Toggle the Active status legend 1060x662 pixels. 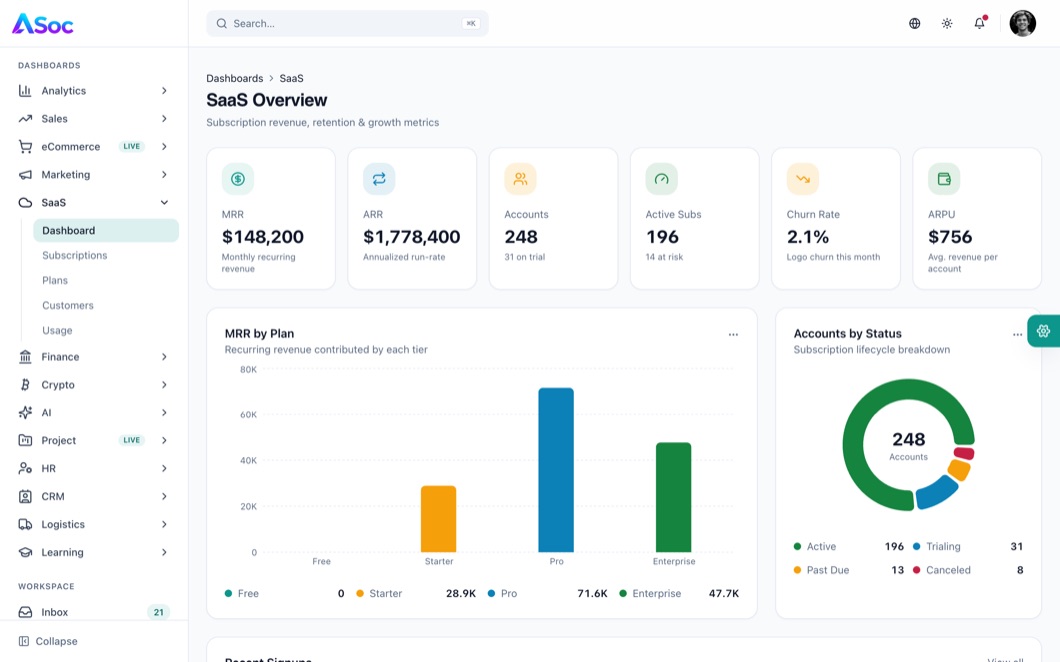coord(848,546)
